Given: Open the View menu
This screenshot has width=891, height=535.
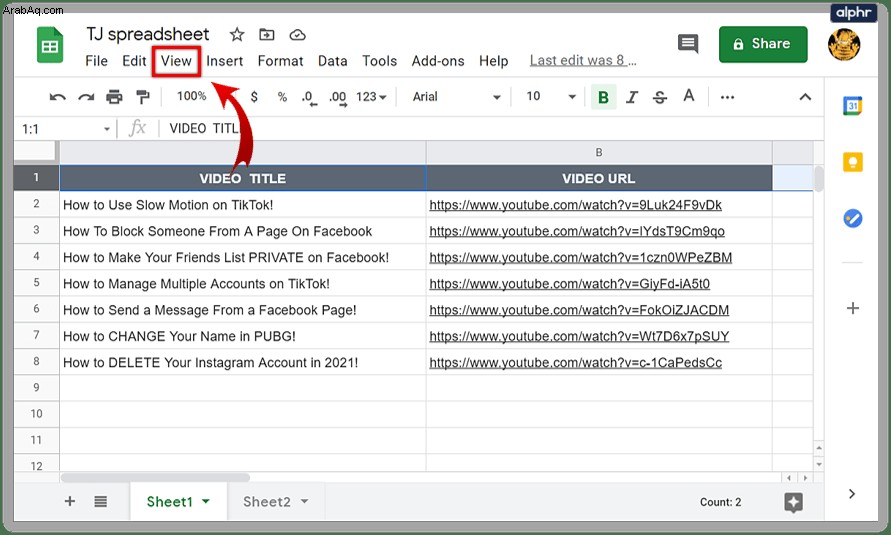Looking at the screenshot, I should pos(176,61).
